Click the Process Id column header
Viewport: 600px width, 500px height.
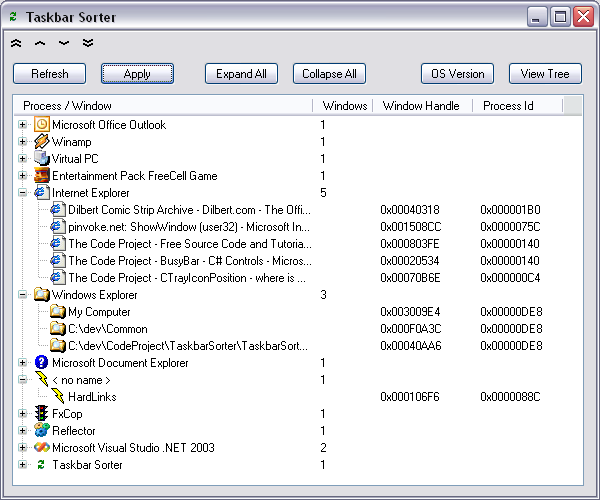coord(518,106)
